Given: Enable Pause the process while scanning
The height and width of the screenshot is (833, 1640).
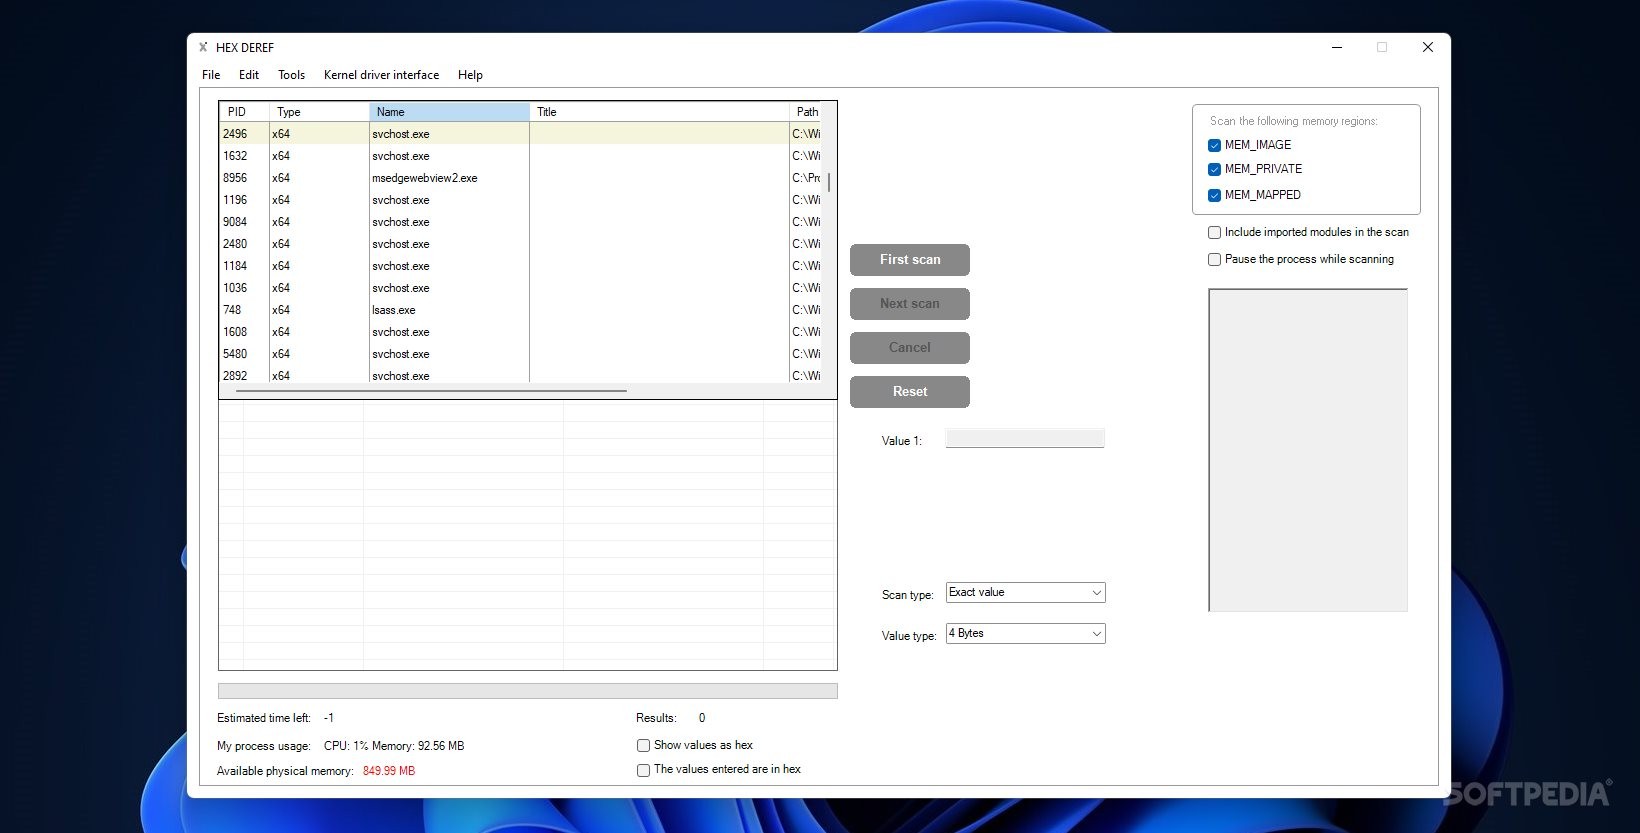Looking at the screenshot, I should [1214, 259].
